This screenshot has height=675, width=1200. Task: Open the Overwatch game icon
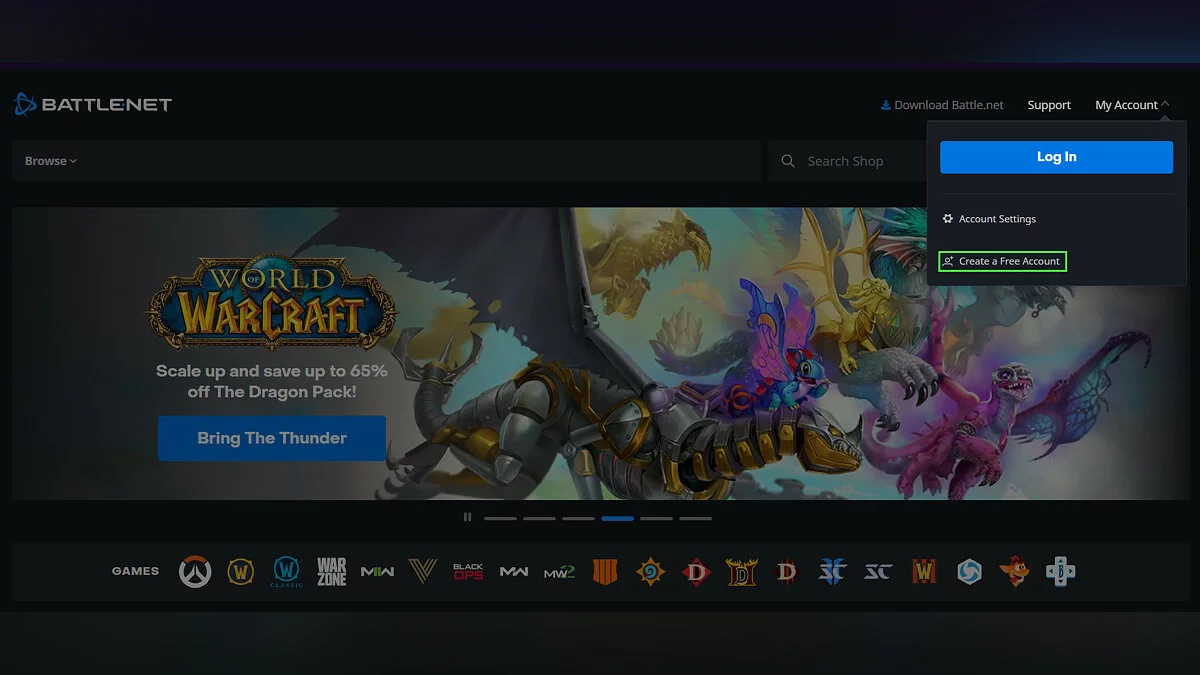pos(195,572)
